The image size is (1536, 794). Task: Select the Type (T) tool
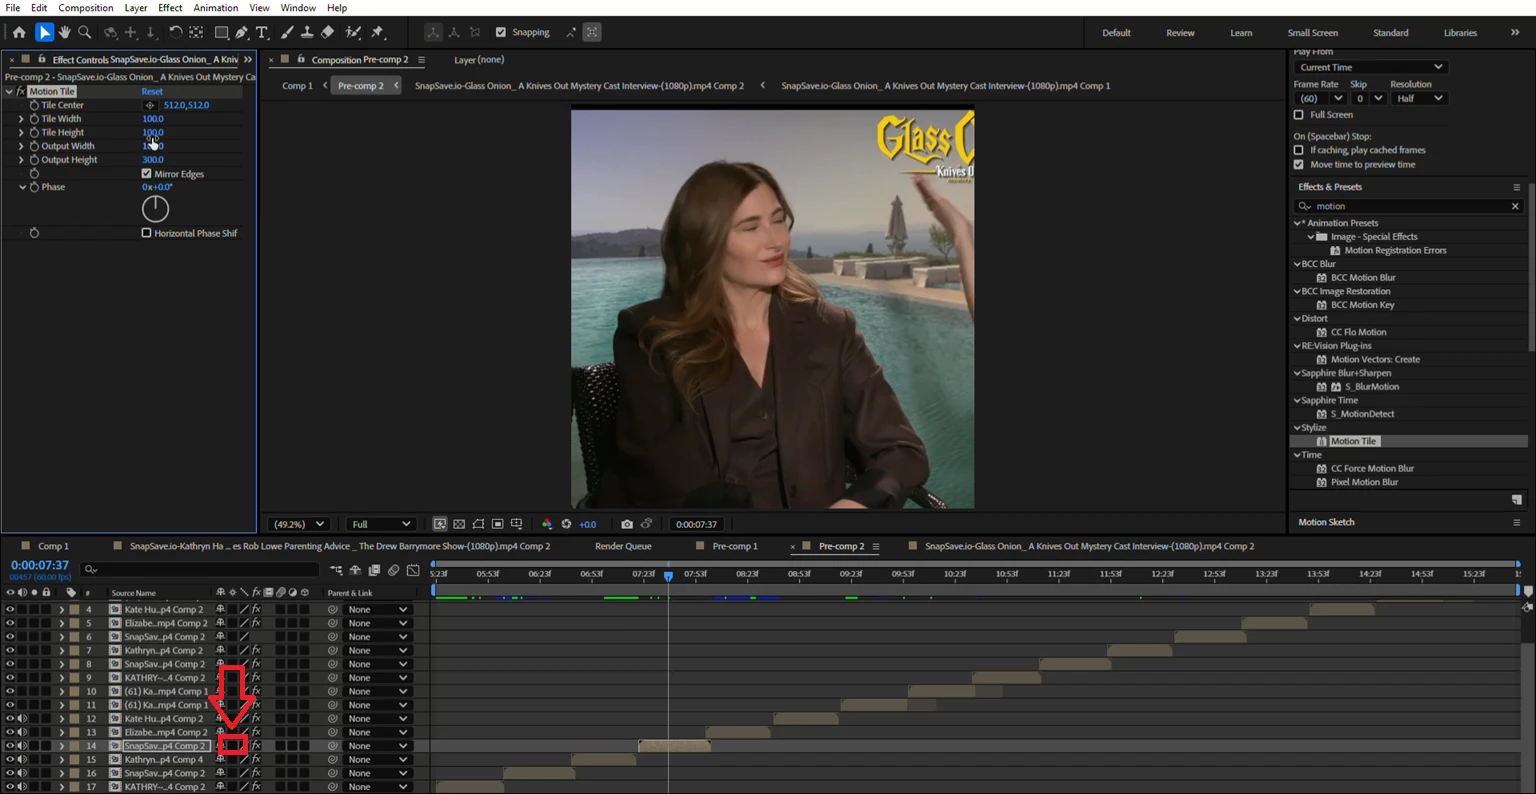click(x=262, y=32)
